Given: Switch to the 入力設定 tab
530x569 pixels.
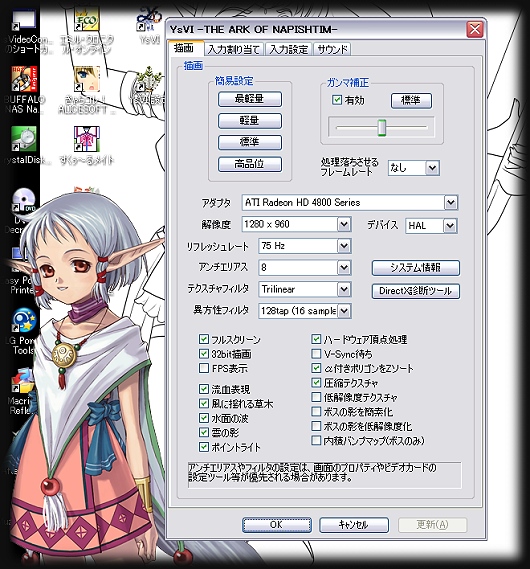Looking at the screenshot, I should pyautogui.click(x=289, y=49).
